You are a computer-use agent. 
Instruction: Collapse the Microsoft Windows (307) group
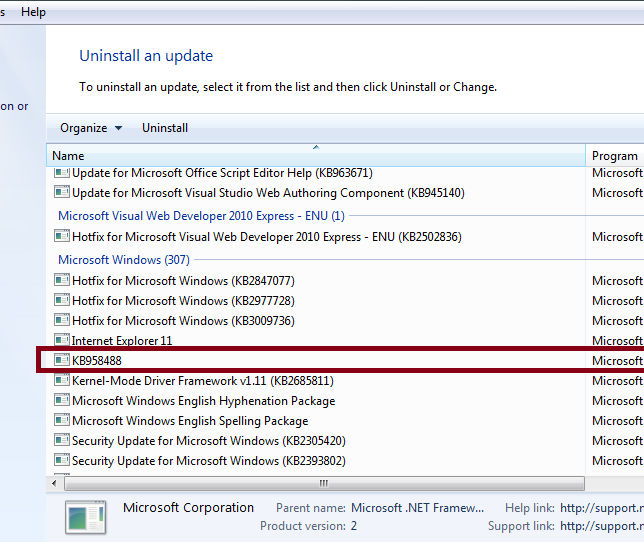pyautogui.click(x=124, y=260)
